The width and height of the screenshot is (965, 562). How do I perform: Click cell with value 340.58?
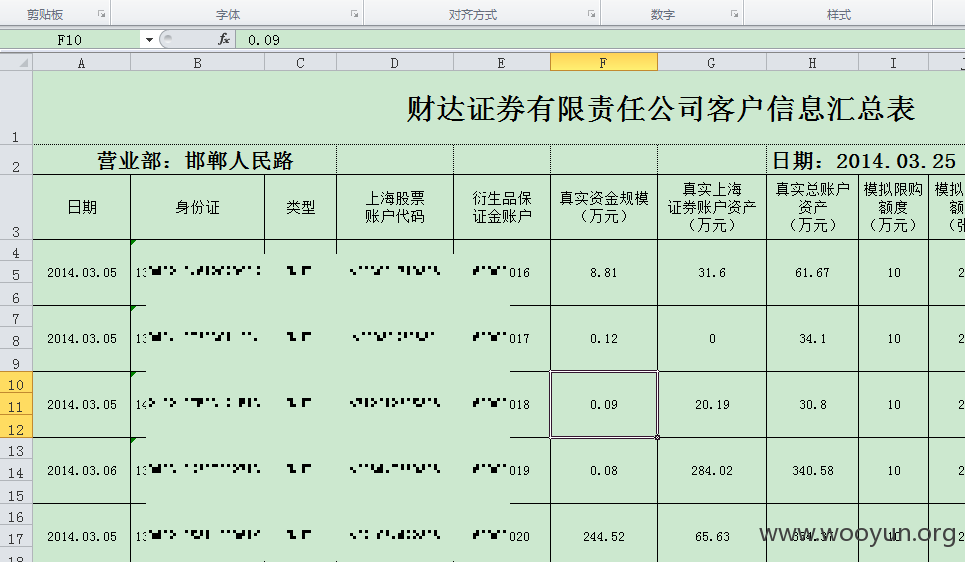tap(812, 470)
